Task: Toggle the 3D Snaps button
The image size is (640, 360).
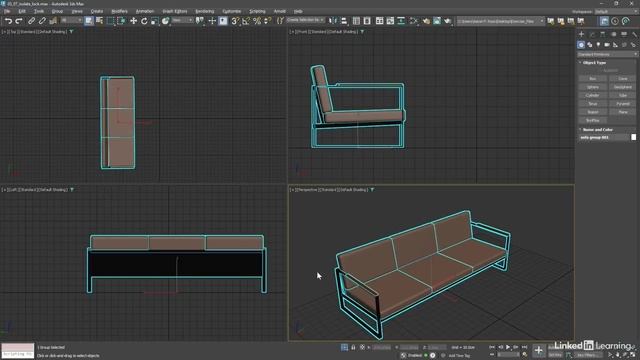Action: coord(235,21)
